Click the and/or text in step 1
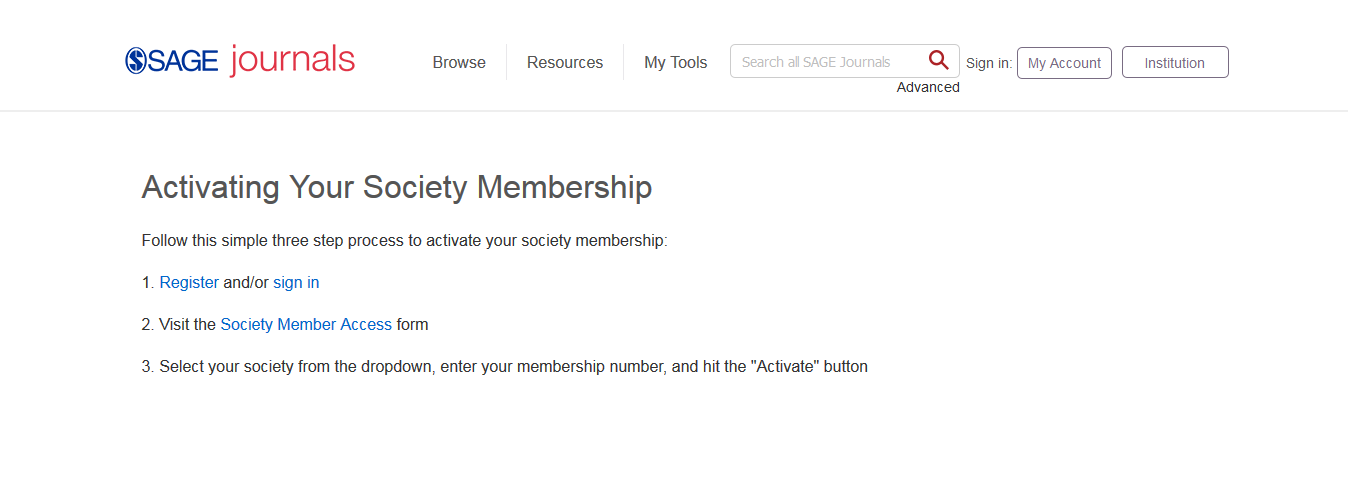Screen dimensions: 1348x478 (x=246, y=283)
